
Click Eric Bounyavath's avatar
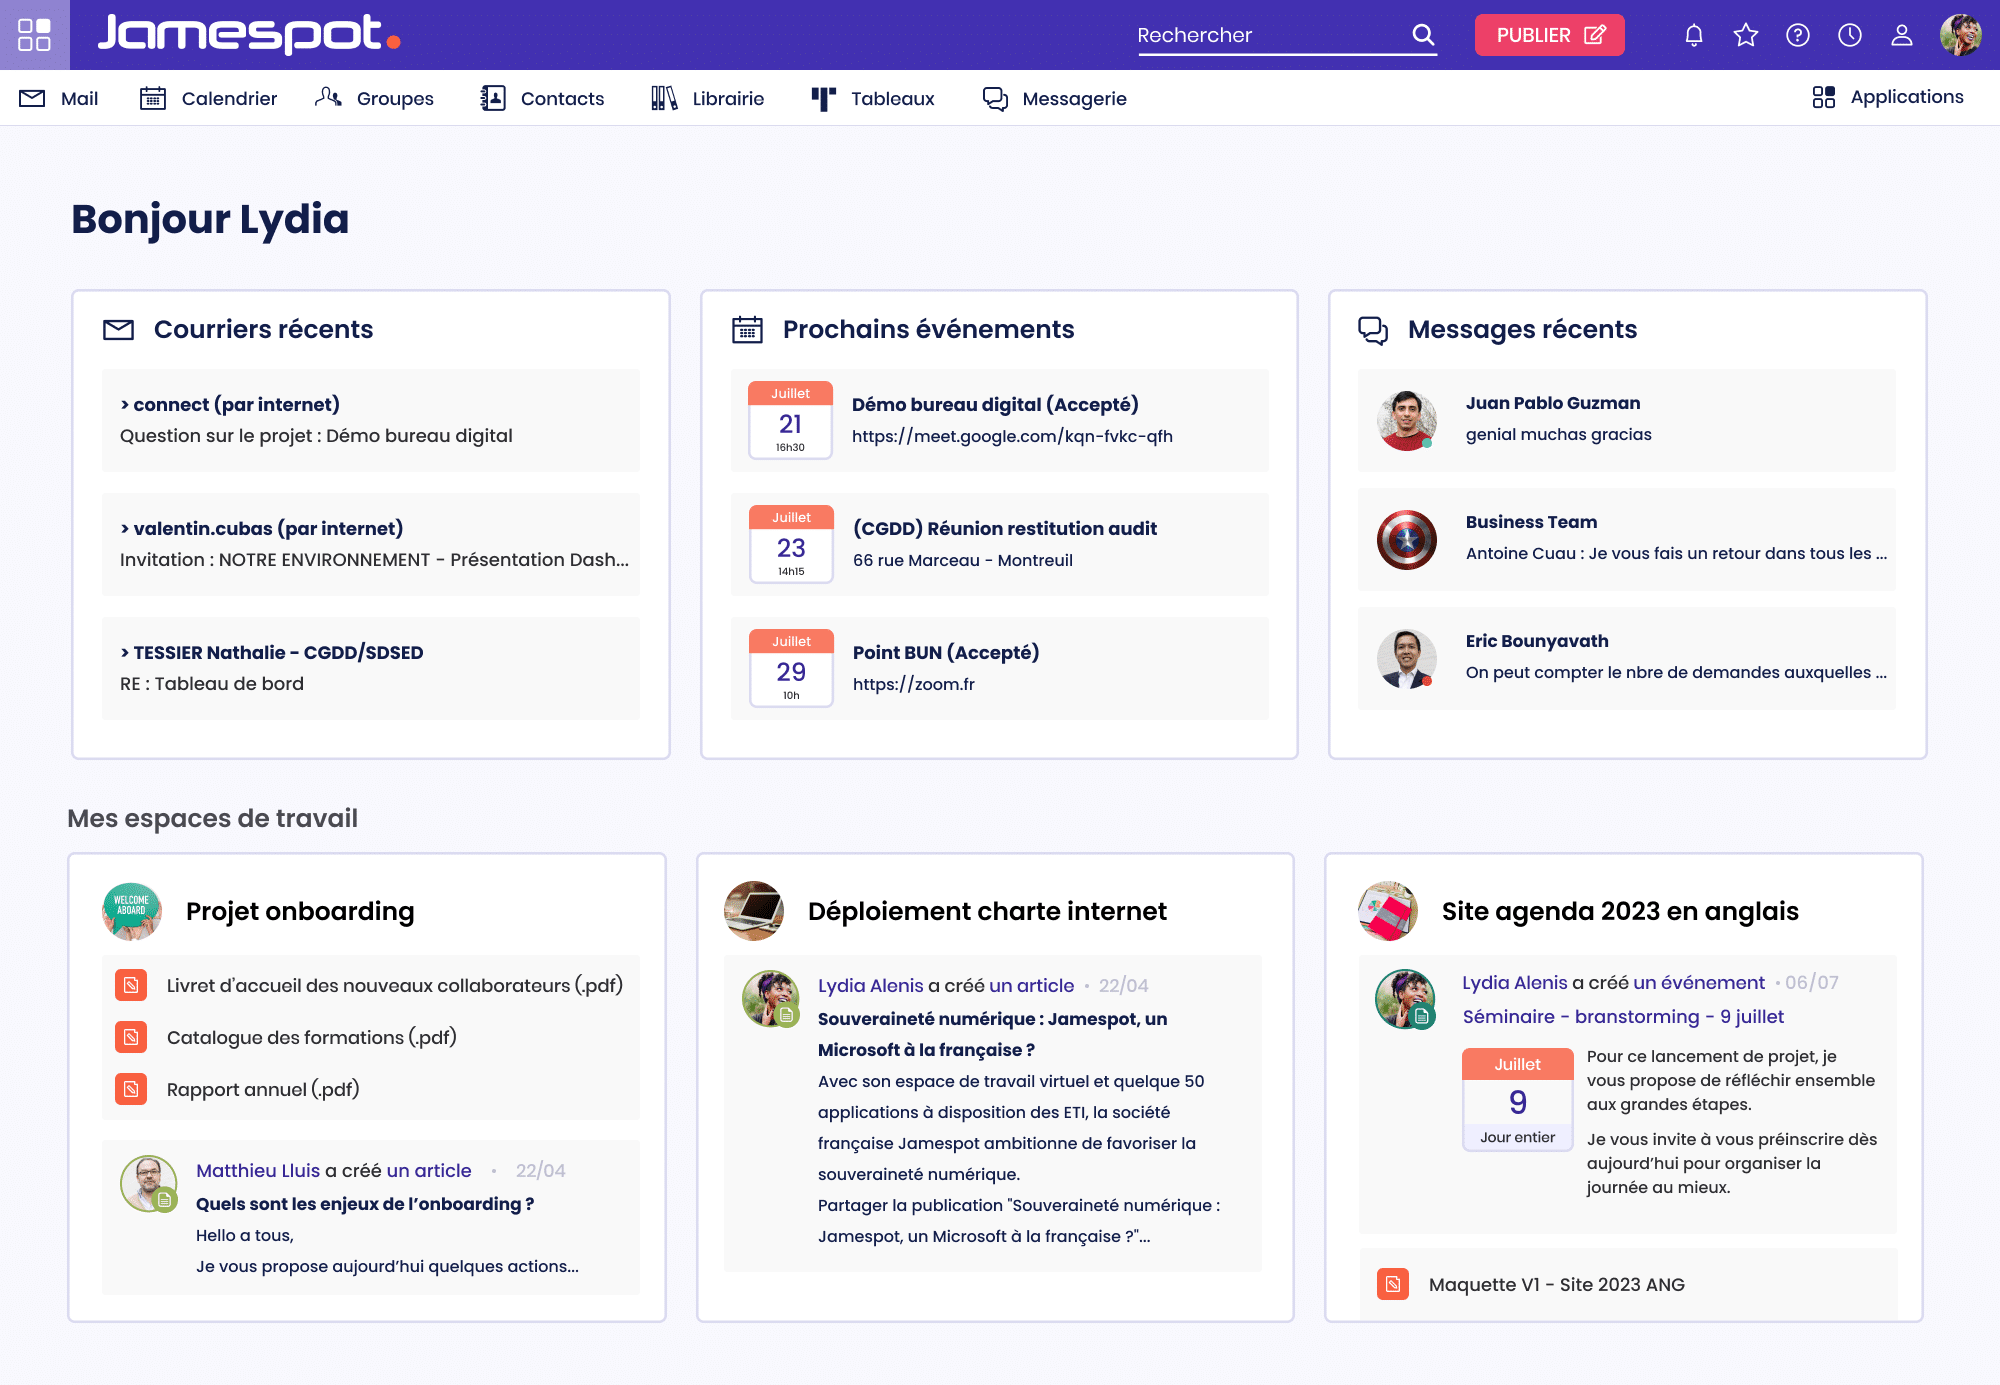click(1407, 658)
